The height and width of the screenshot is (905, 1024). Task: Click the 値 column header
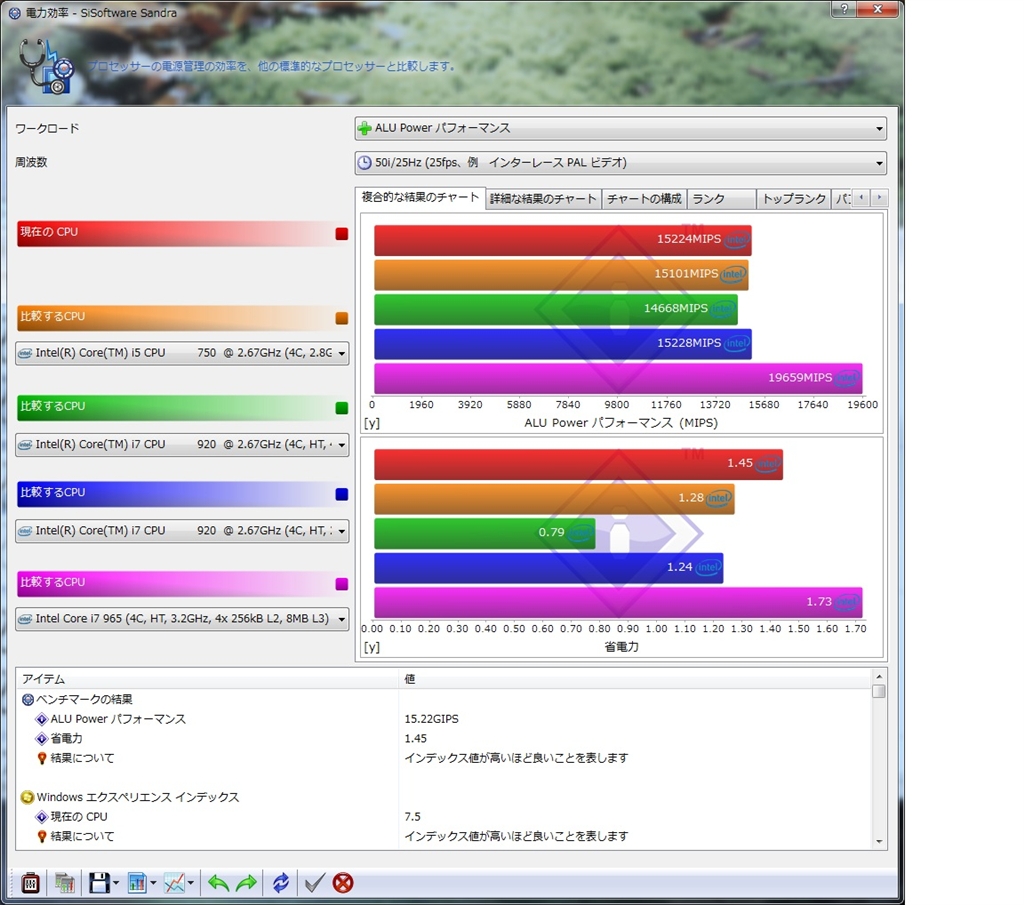[x=635, y=679]
